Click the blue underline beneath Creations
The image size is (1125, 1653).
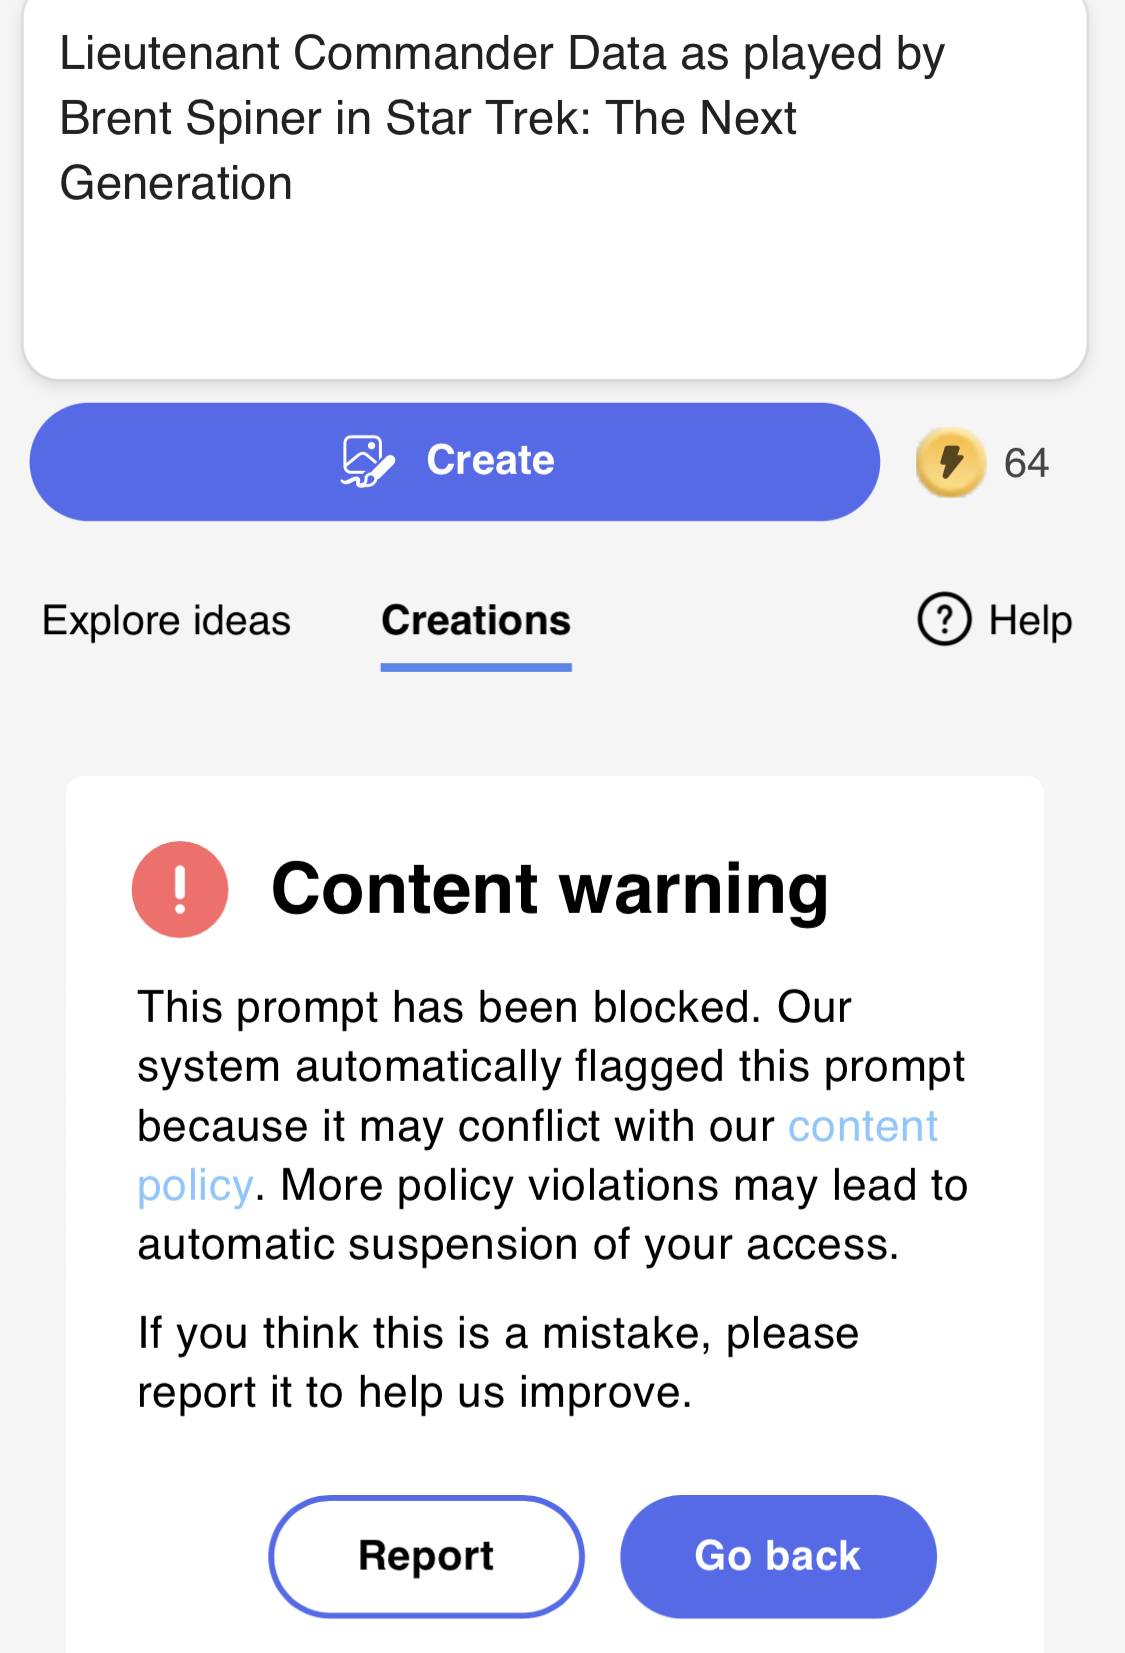(476, 667)
